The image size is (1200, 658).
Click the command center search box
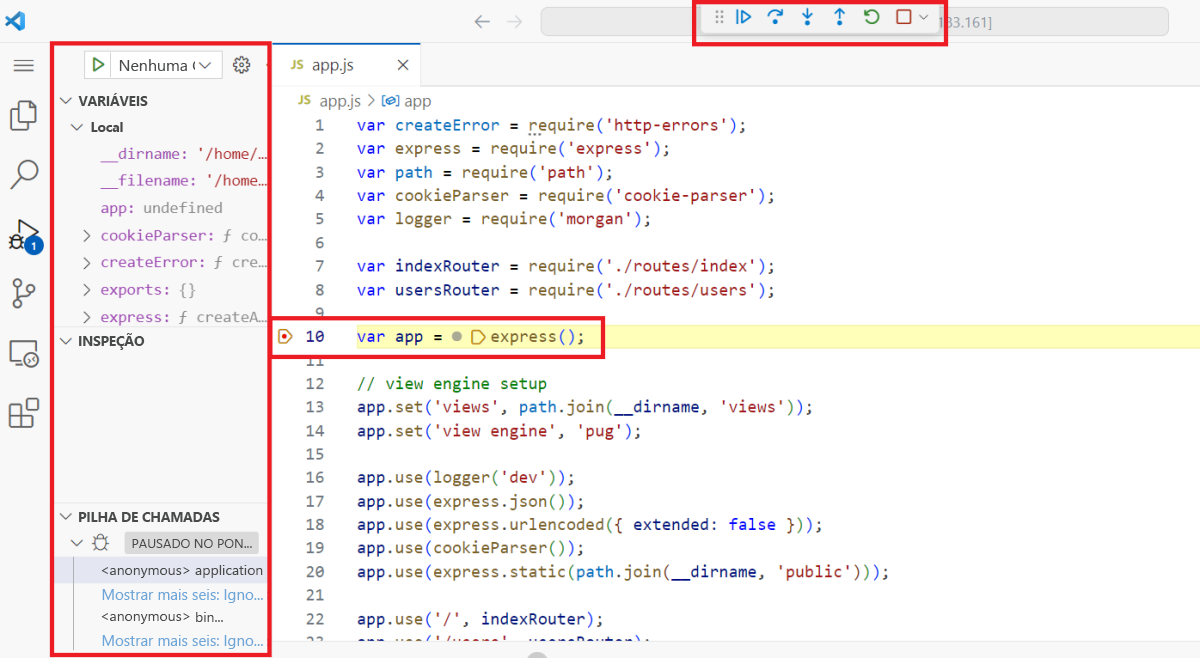[855, 21]
